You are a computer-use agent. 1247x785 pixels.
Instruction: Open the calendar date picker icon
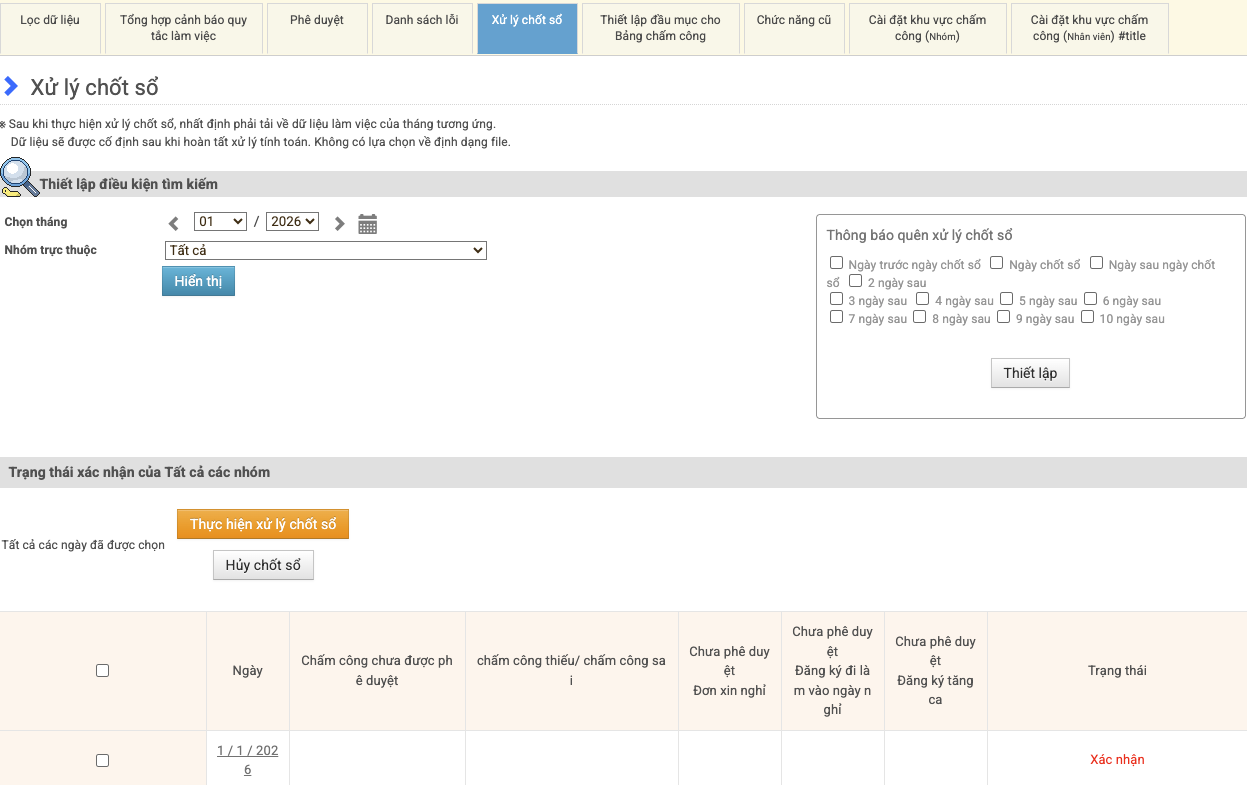(367, 224)
